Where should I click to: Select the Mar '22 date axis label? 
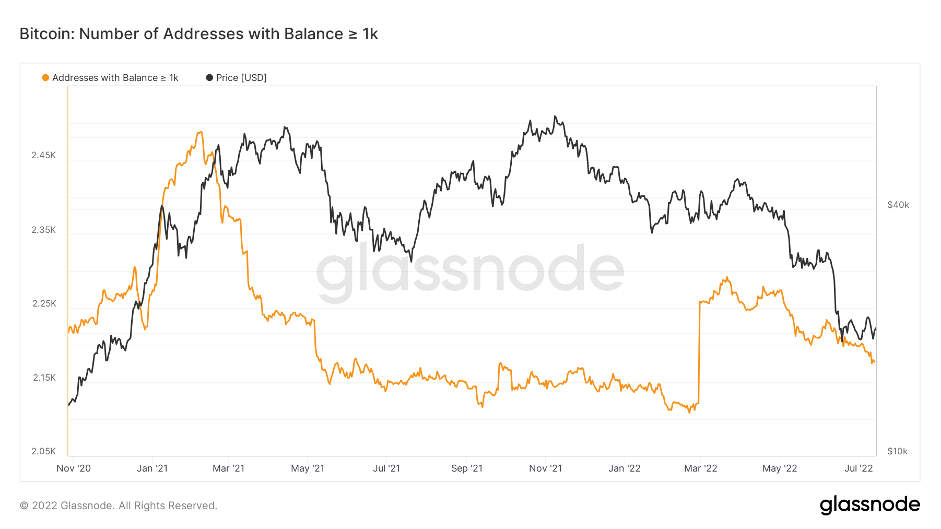pos(701,467)
